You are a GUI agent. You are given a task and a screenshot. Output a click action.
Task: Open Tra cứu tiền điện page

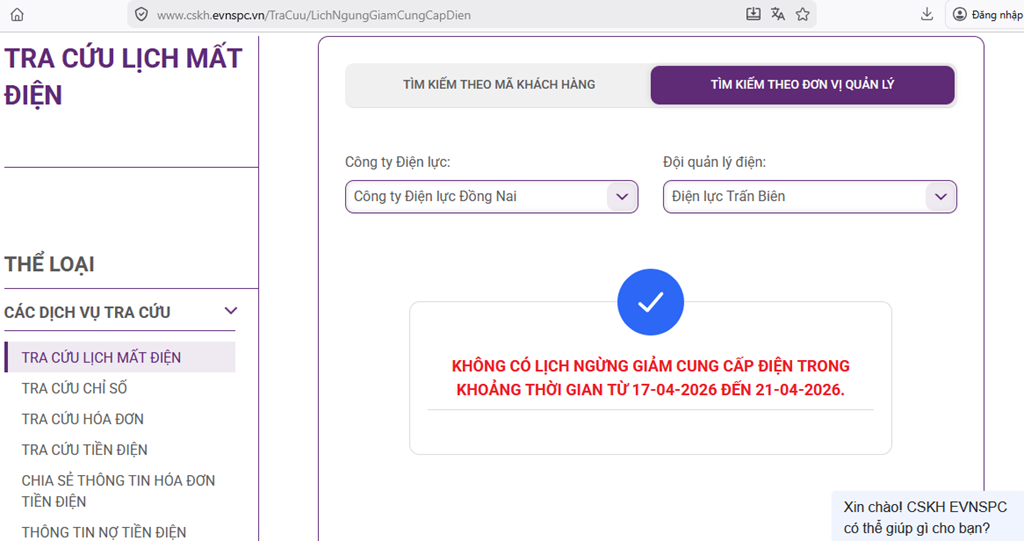(85, 450)
